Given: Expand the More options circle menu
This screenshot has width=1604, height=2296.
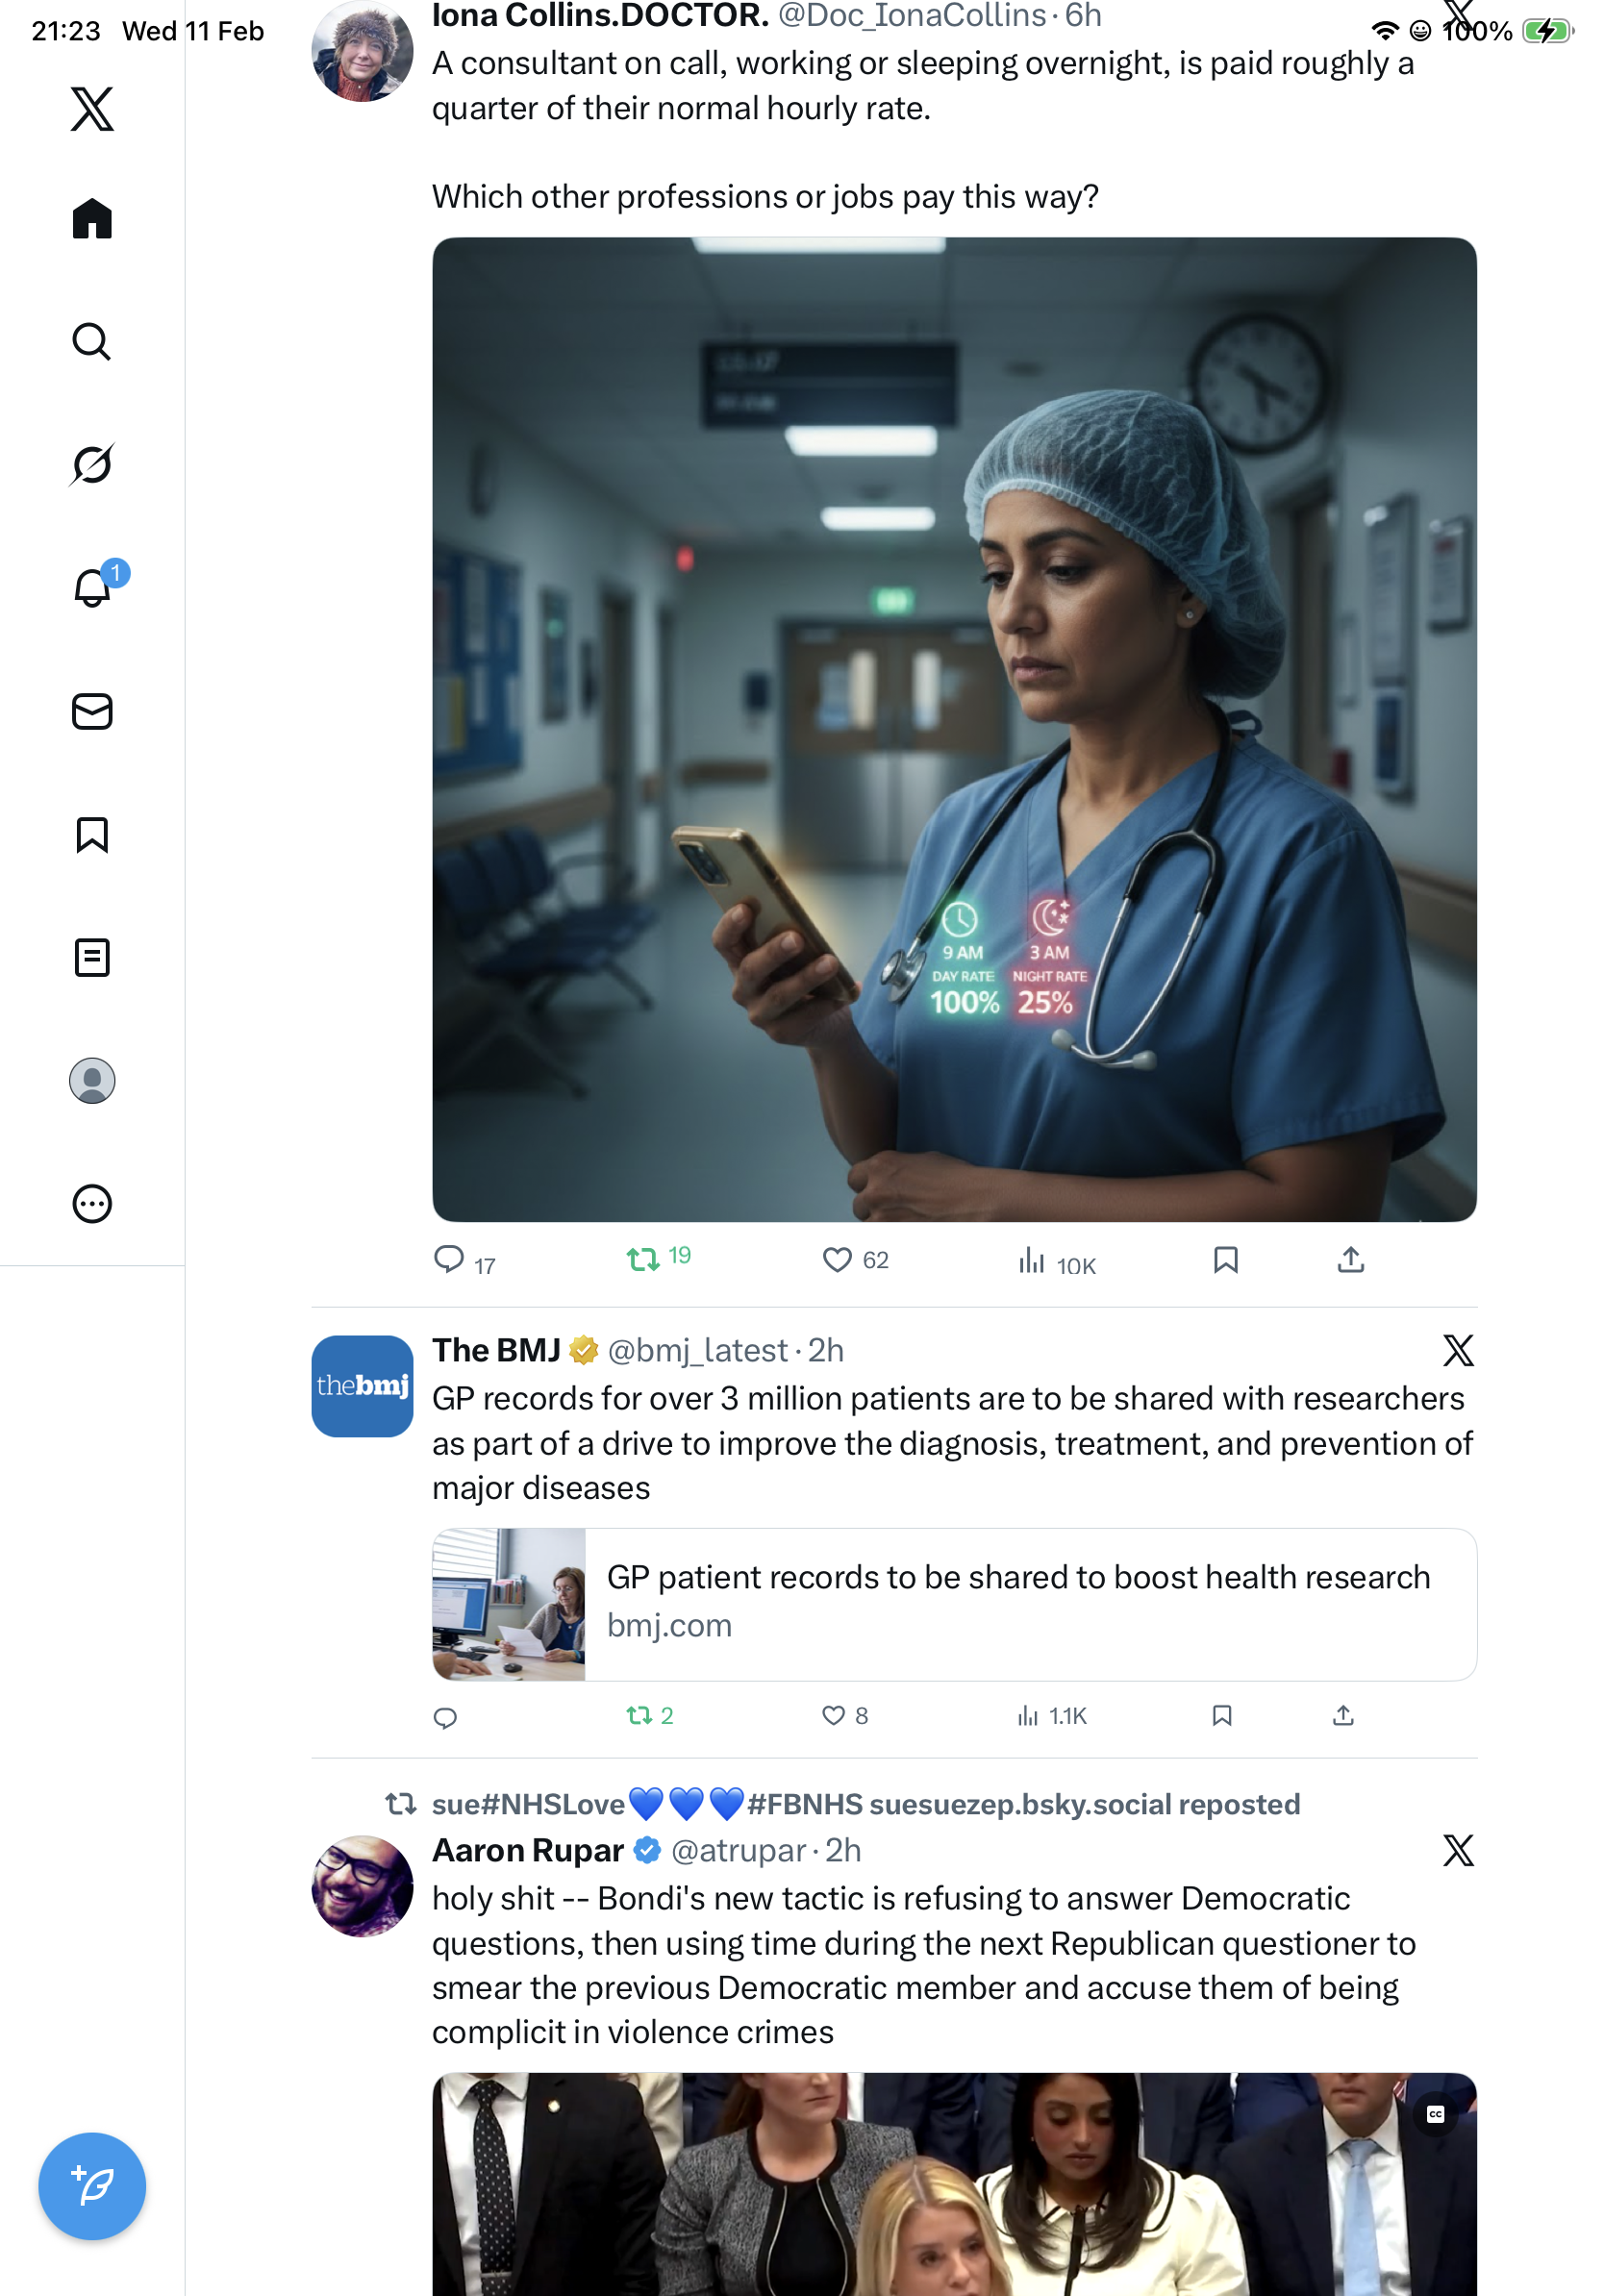Looking at the screenshot, I should (92, 1203).
